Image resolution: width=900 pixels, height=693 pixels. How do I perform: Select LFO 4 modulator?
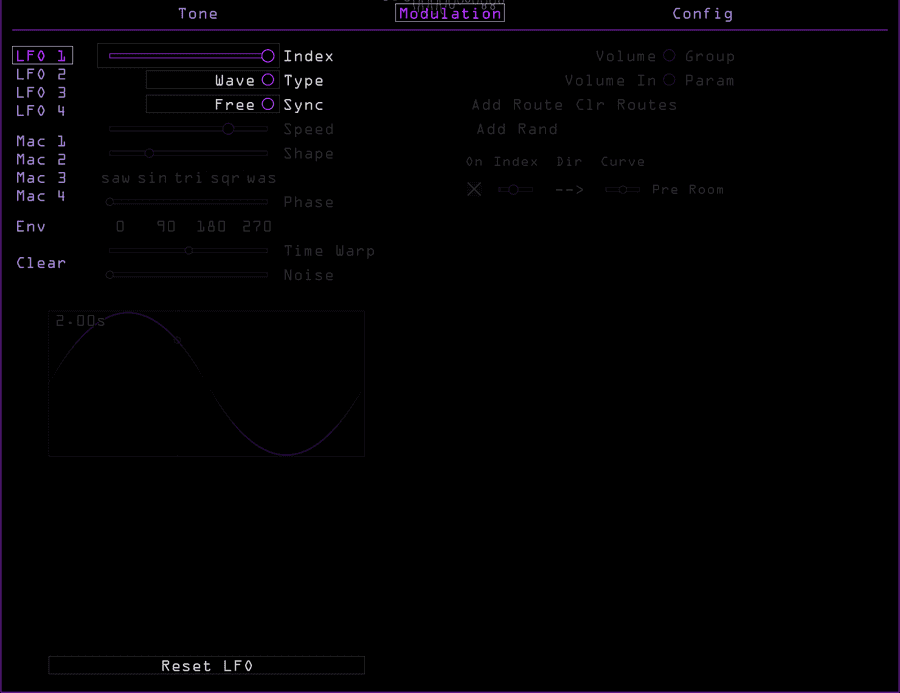coord(41,110)
